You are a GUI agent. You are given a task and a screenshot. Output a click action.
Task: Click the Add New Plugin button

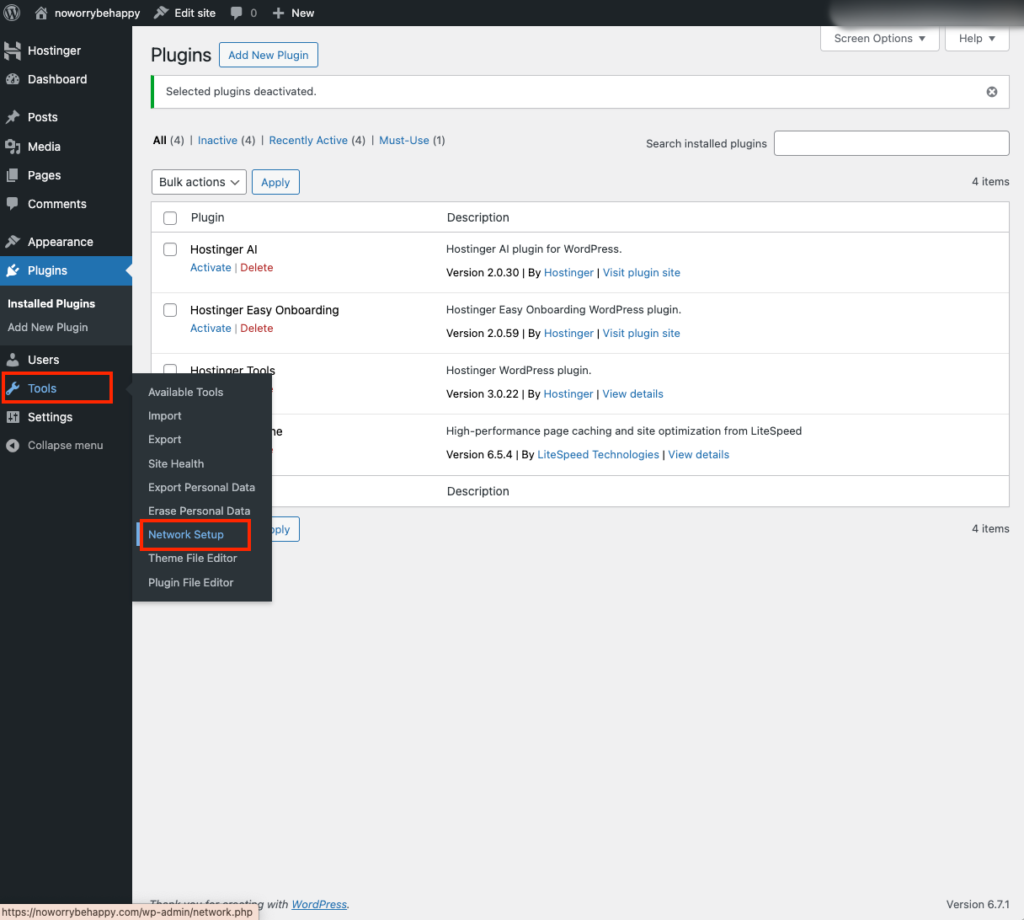pos(268,55)
